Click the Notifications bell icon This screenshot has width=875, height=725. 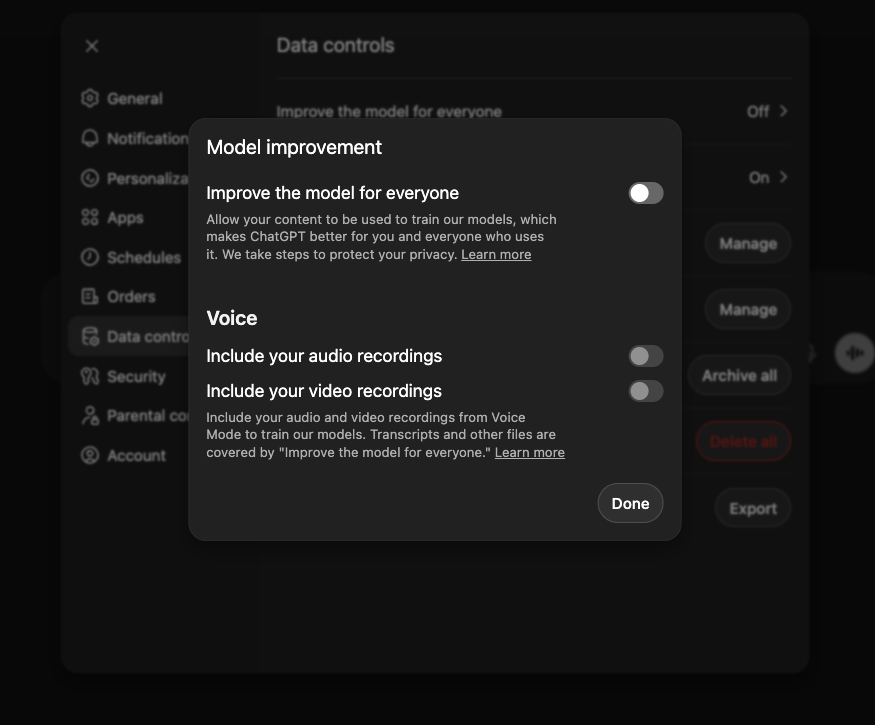click(x=90, y=138)
